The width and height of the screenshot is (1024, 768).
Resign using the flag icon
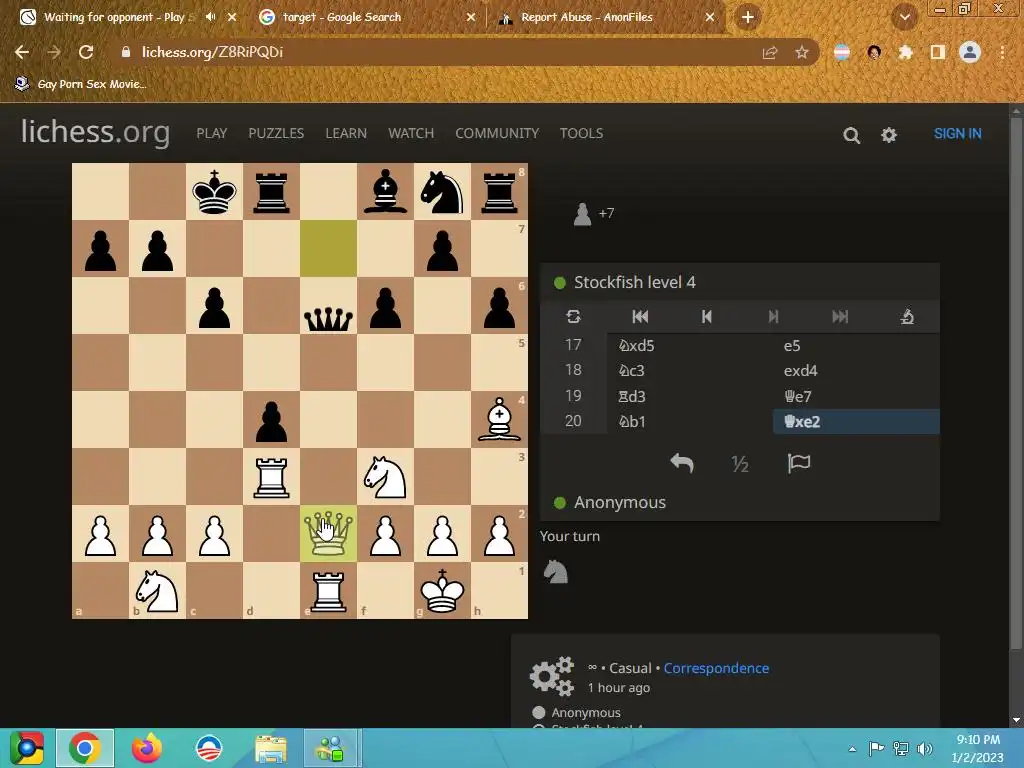[x=799, y=463]
